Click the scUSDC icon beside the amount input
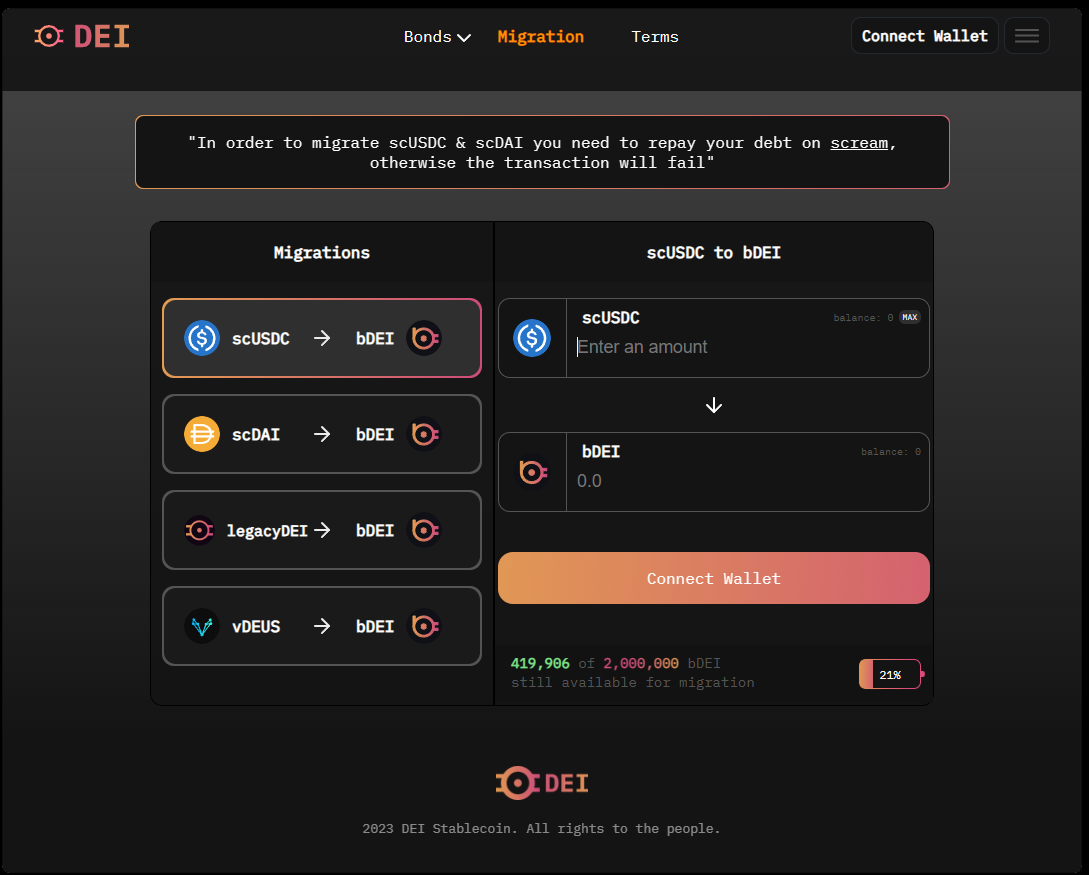Image resolution: width=1089 pixels, height=875 pixels. pos(532,338)
